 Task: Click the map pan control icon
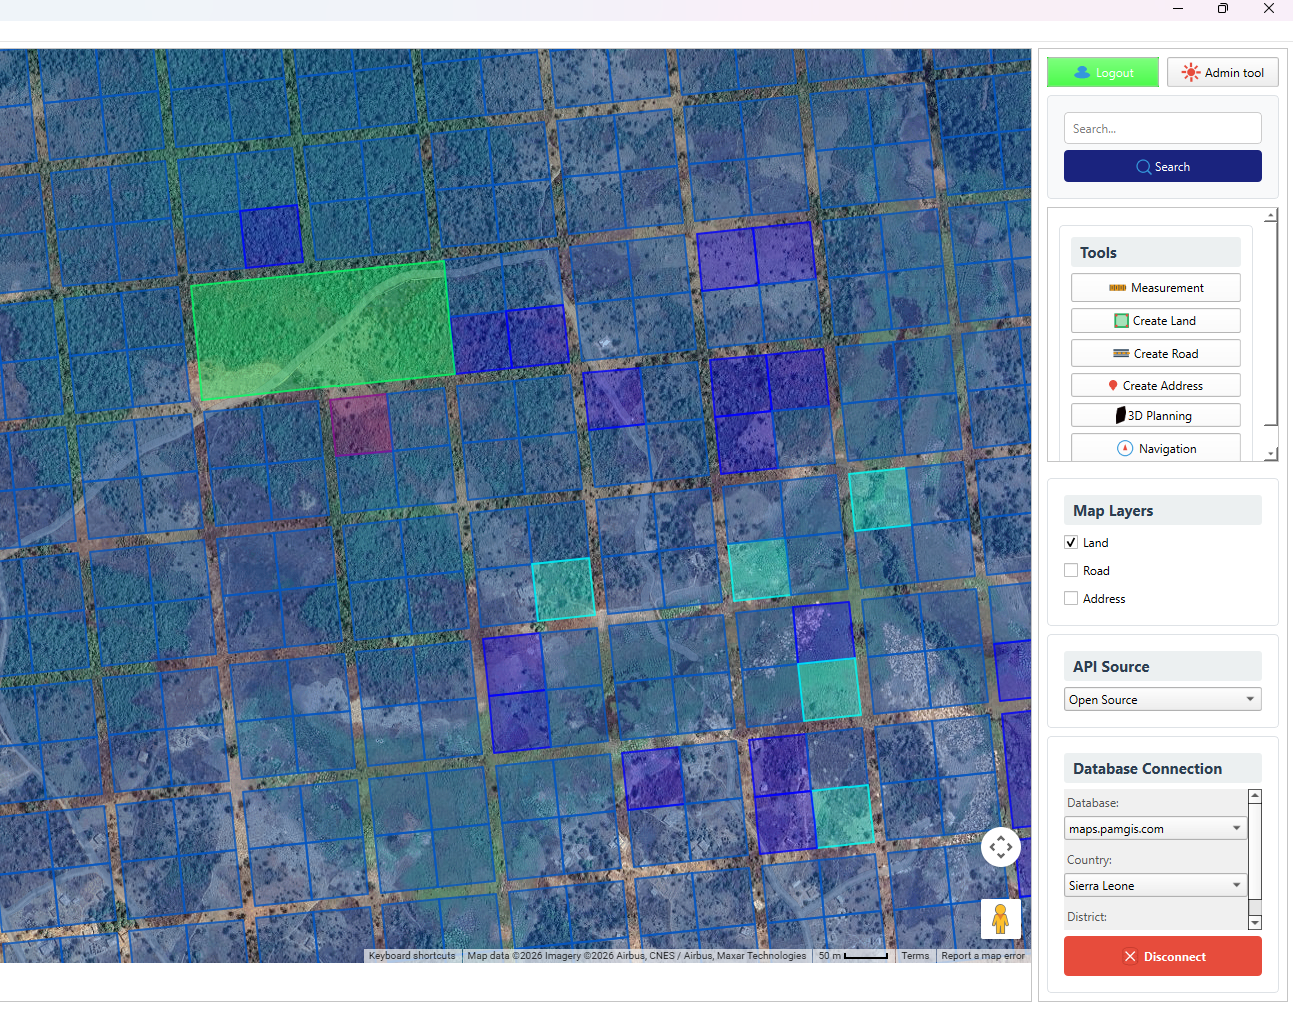click(x=1001, y=848)
